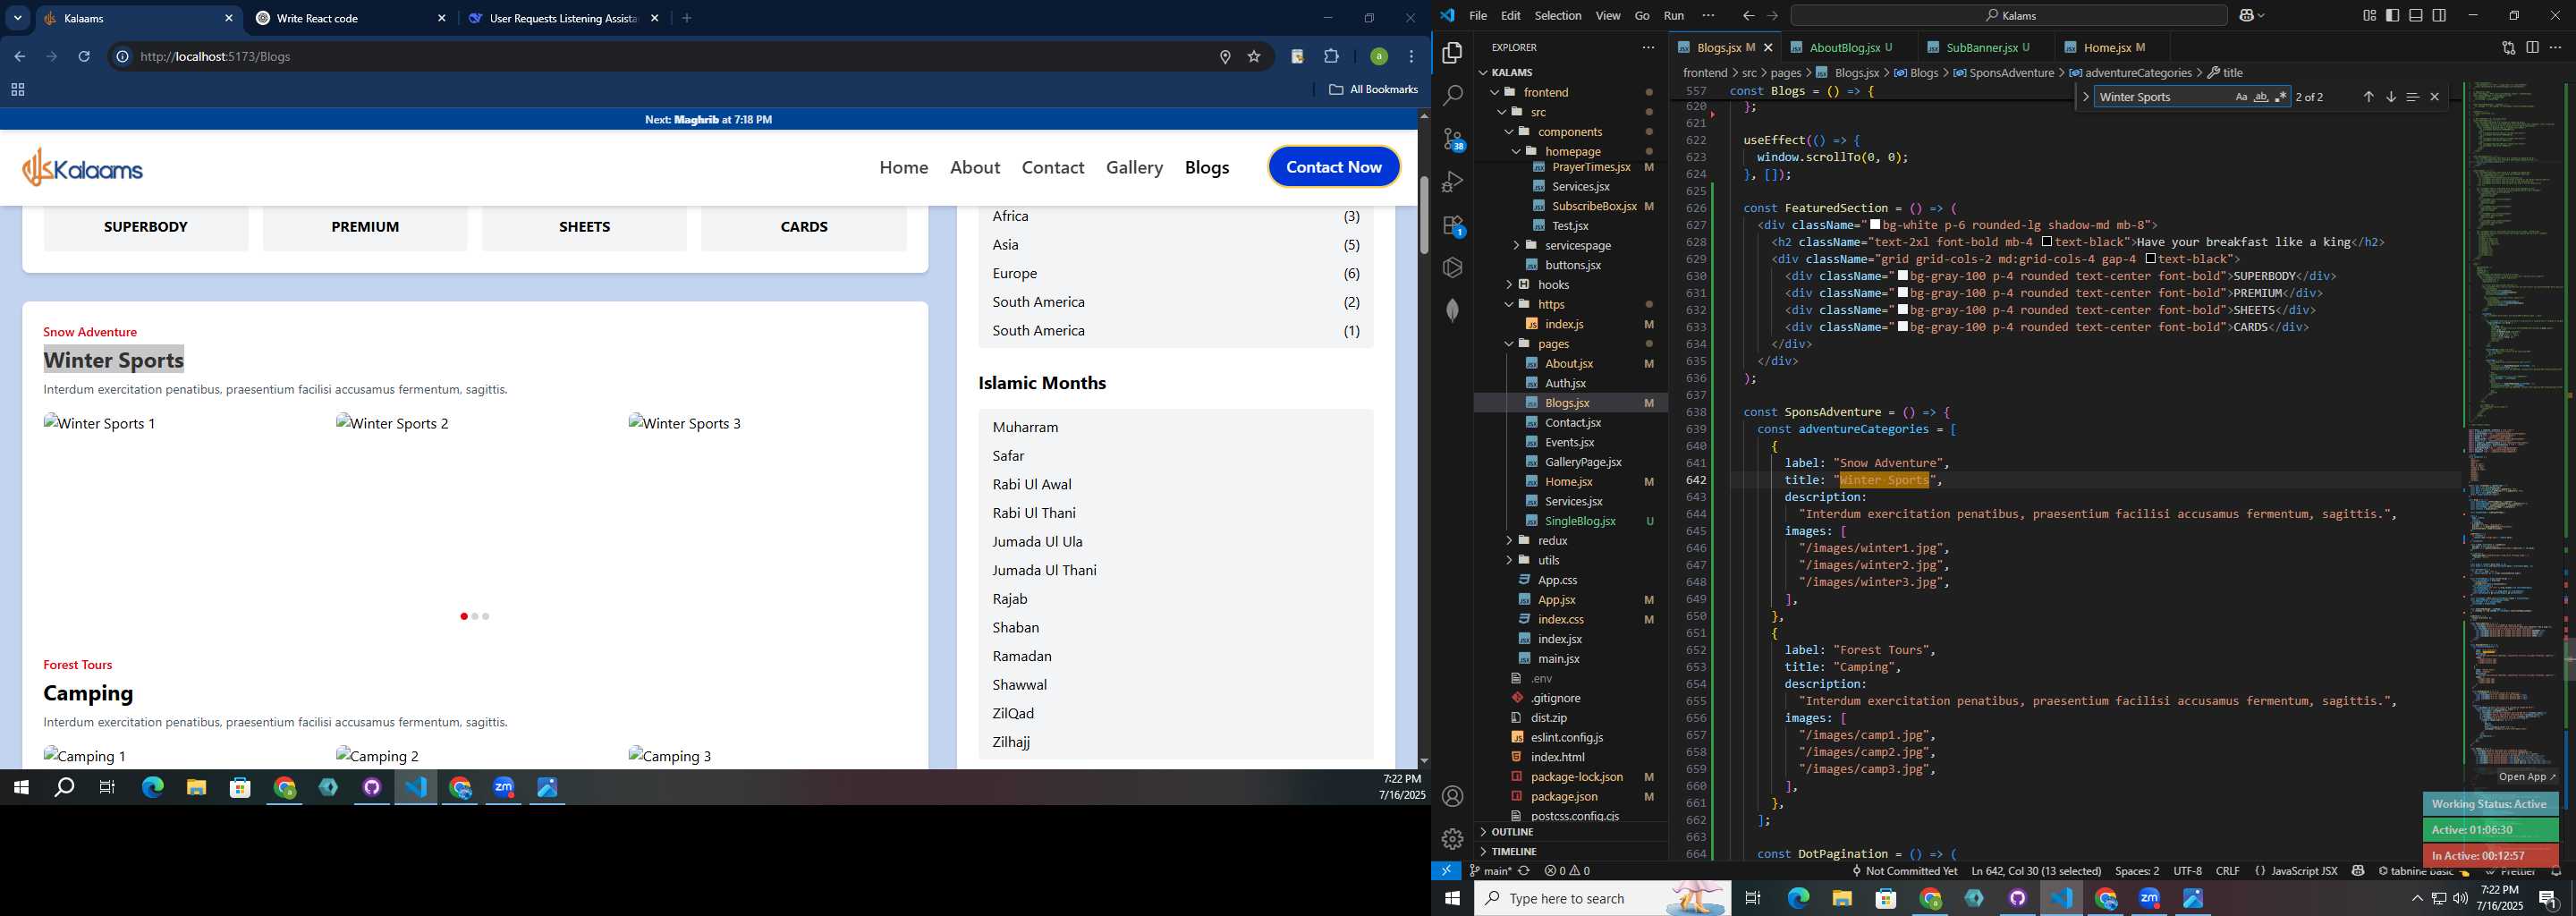Open the Explorer view in VS Code activity bar

pyautogui.click(x=1453, y=53)
